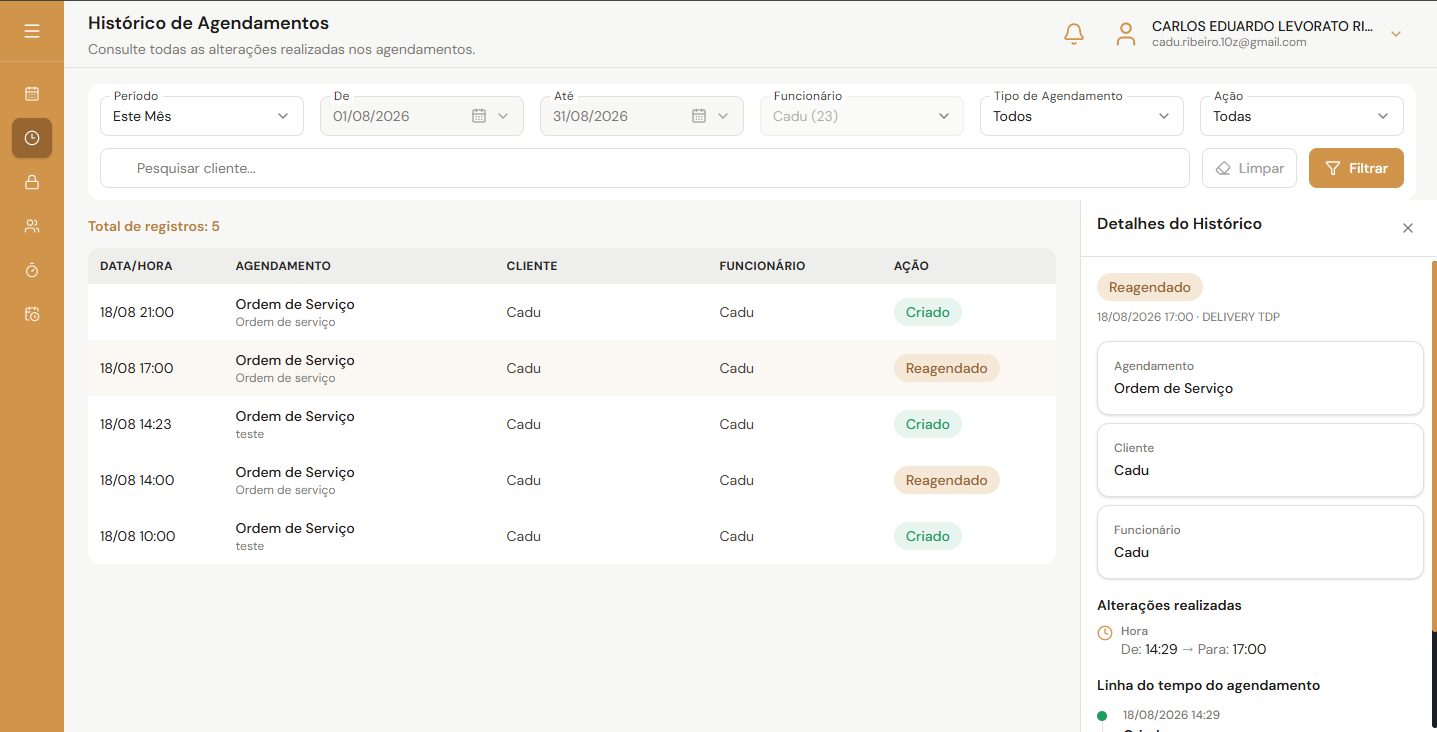Click the Filtrar button

tap(1356, 168)
